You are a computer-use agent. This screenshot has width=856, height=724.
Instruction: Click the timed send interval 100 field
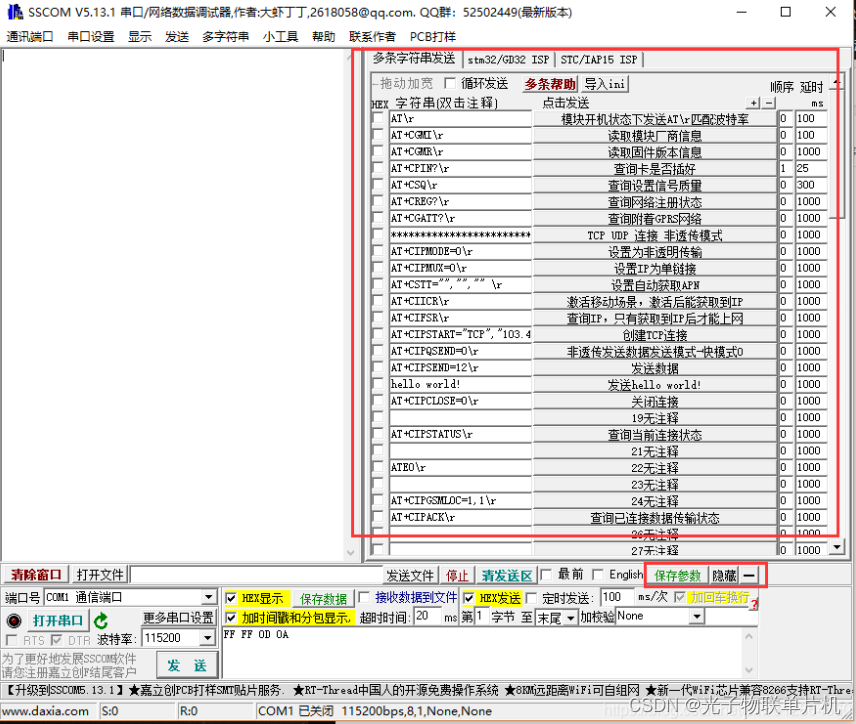point(618,597)
